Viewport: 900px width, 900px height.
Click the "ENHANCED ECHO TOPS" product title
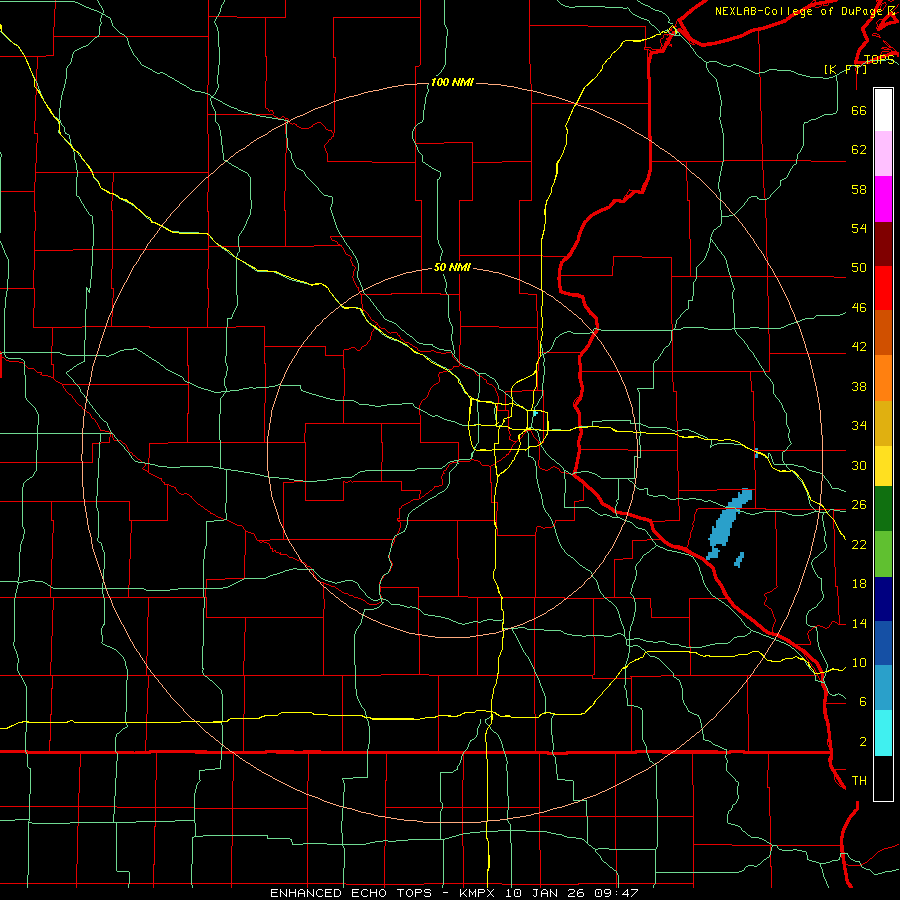pos(350,893)
